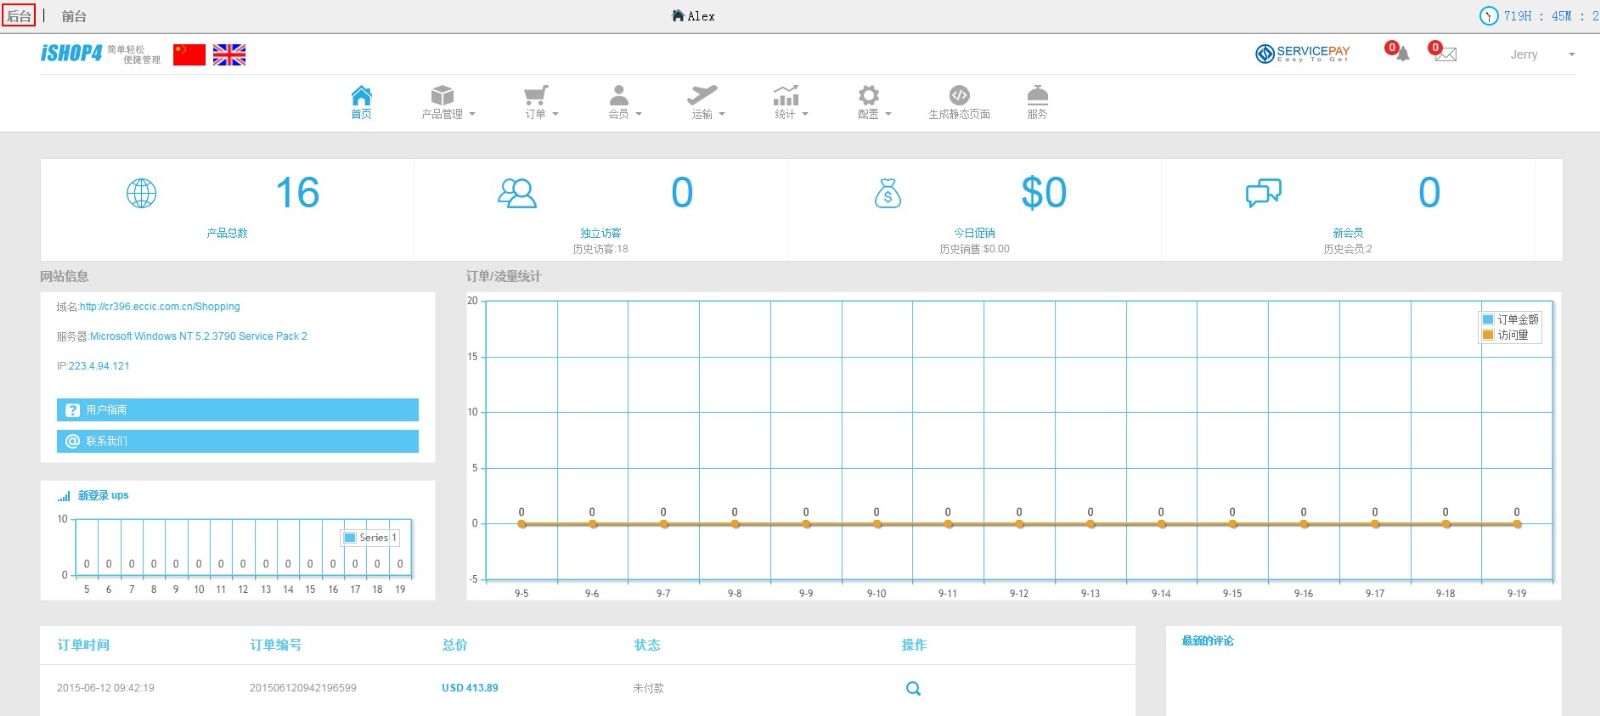Switch to the 前台 tab
Image resolution: width=1600 pixels, height=716 pixels.
(74, 16)
